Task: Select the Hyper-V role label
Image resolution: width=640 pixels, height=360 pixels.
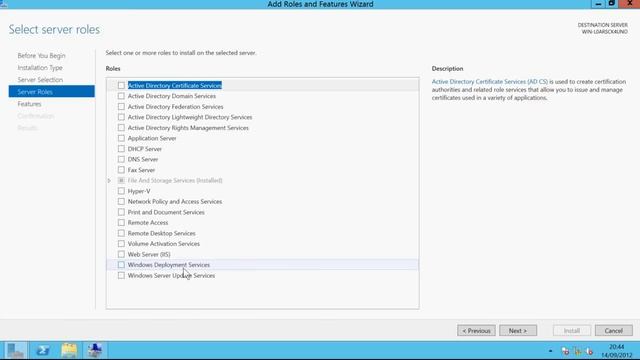Action: point(139,191)
